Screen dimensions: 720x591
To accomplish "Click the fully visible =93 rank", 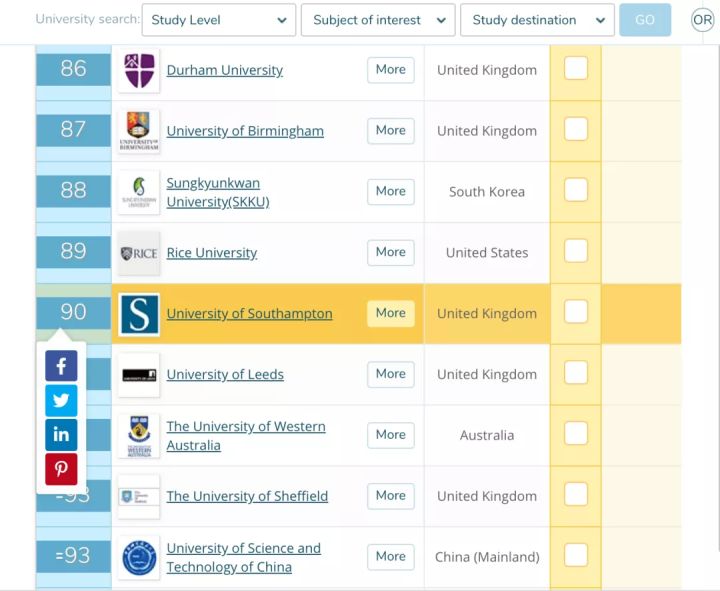I will tap(73, 556).
